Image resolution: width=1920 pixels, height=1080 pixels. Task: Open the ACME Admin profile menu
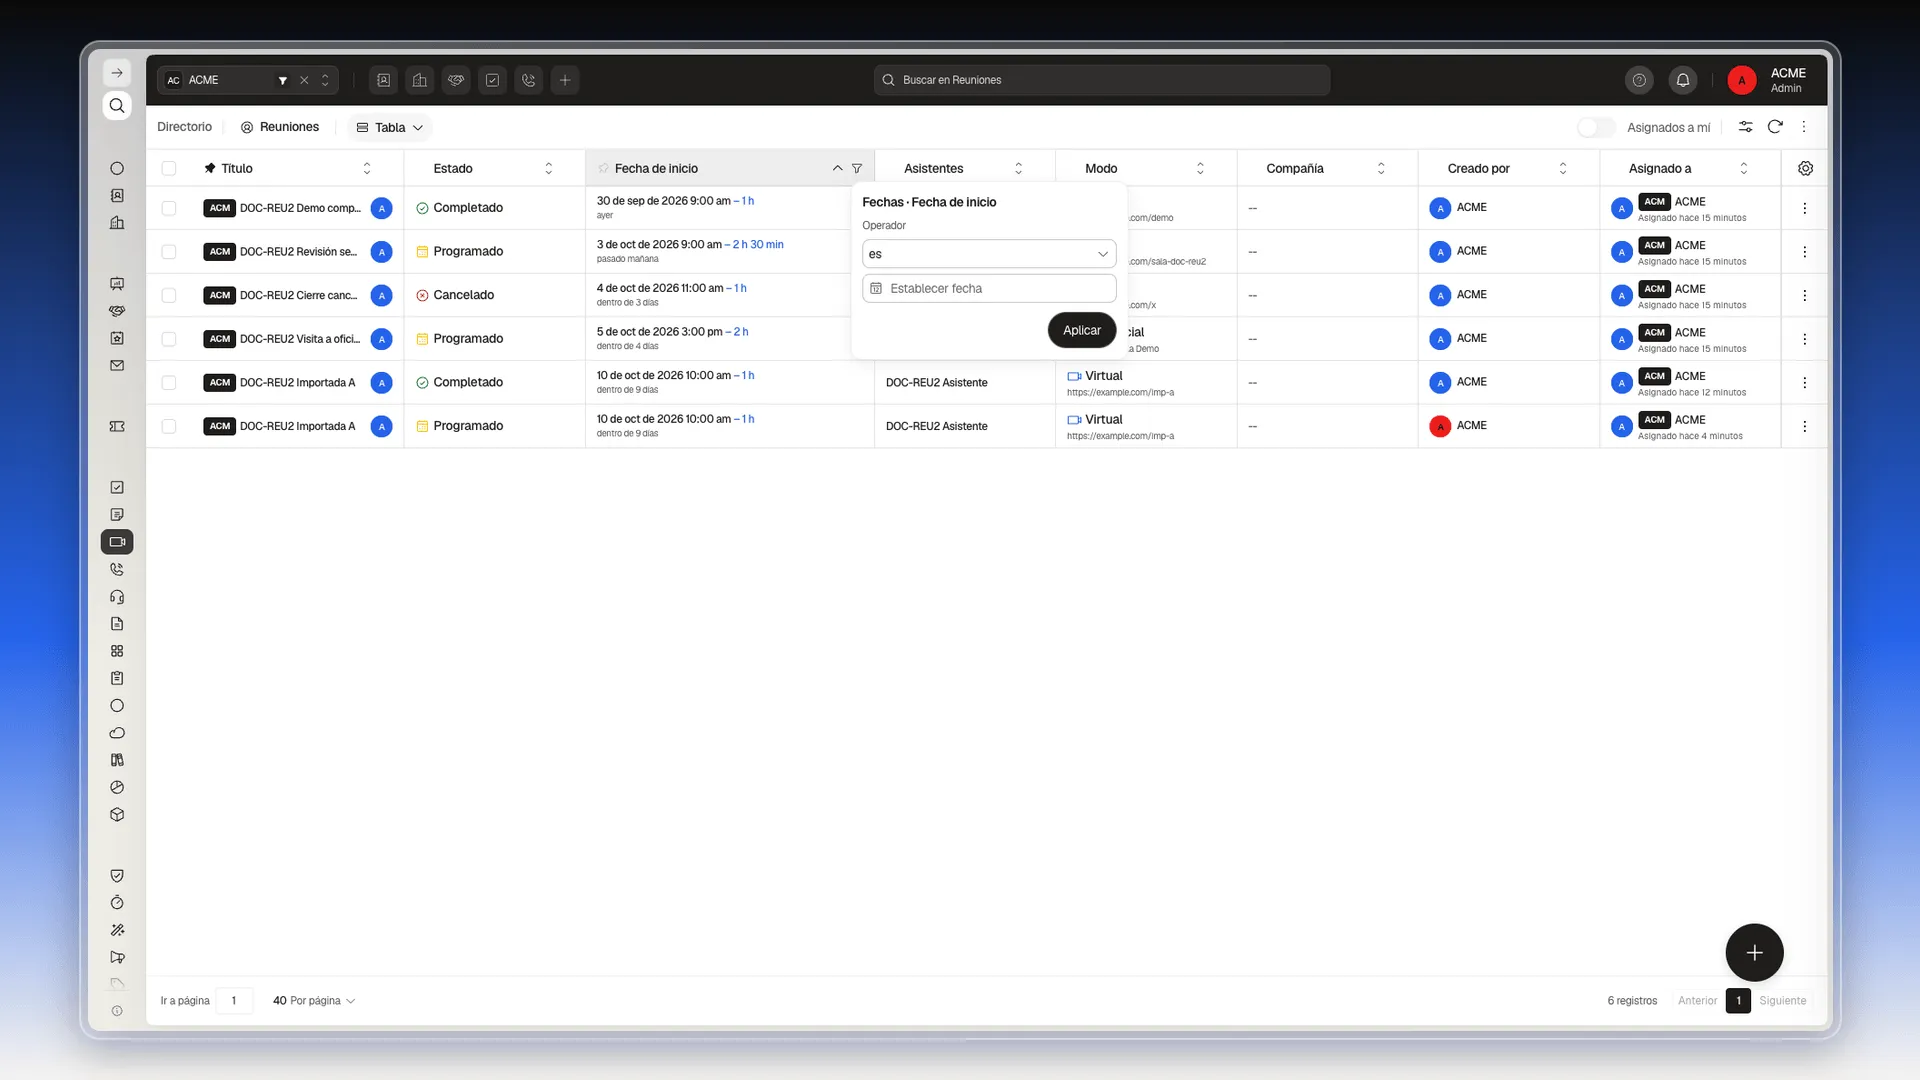(1768, 80)
